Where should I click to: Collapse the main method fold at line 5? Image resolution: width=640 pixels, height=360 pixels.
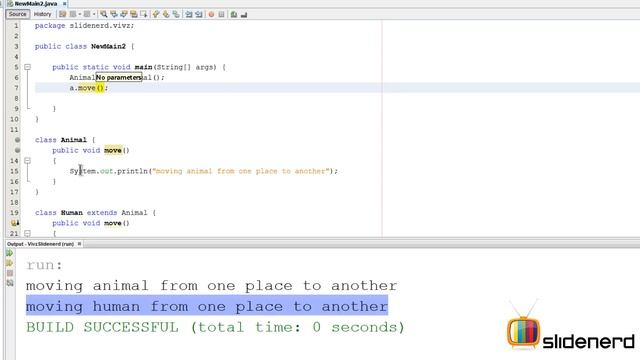point(27,67)
